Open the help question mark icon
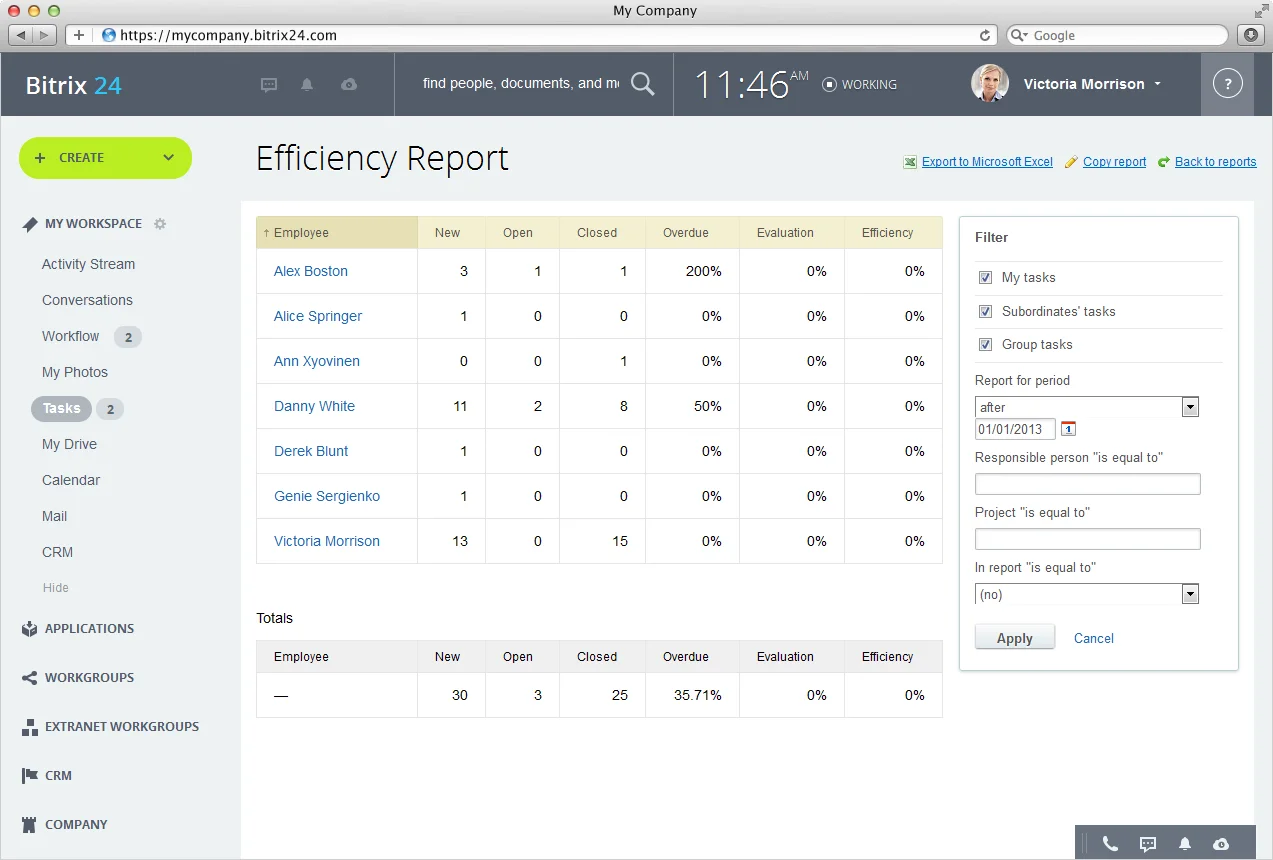Image resolution: width=1273 pixels, height=860 pixels. tap(1227, 84)
